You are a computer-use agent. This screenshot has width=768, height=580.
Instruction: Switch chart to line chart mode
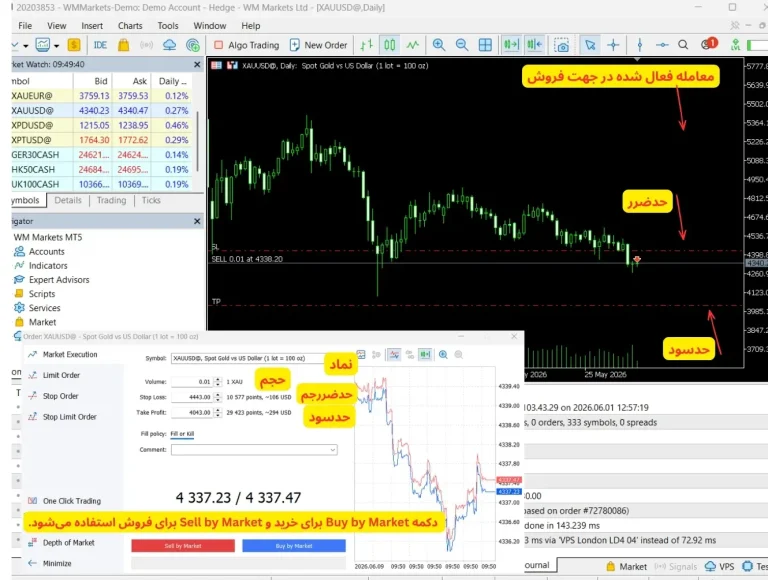(412, 45)
